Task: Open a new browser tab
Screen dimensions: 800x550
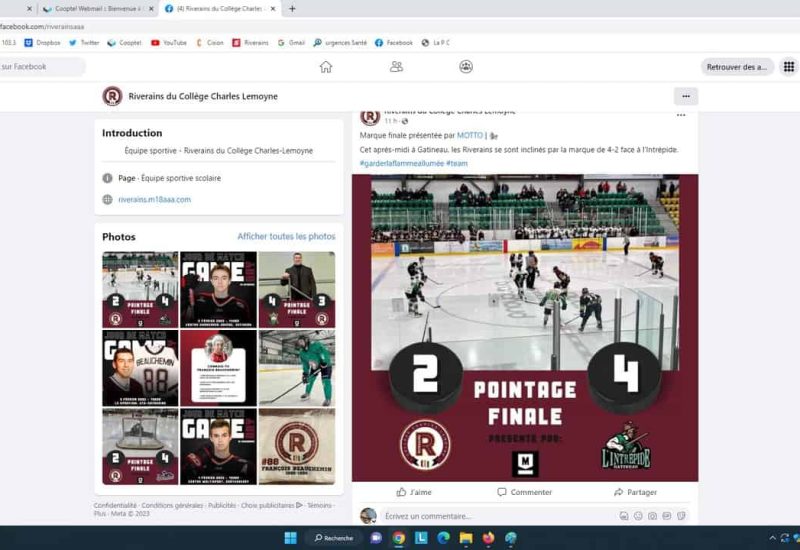Action: (292, 9)
